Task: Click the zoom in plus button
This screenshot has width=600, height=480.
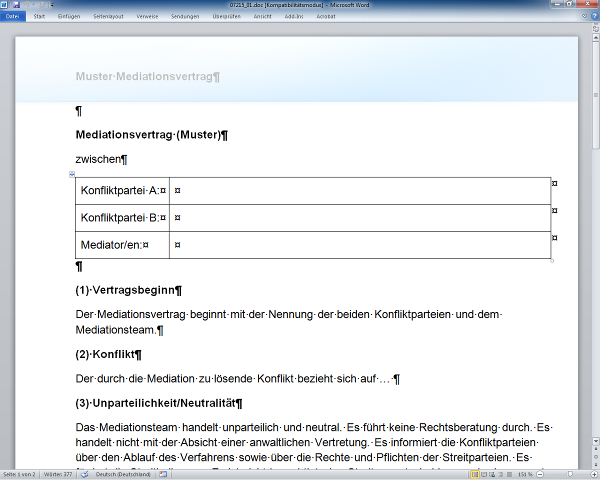Action: coord(593,473)
